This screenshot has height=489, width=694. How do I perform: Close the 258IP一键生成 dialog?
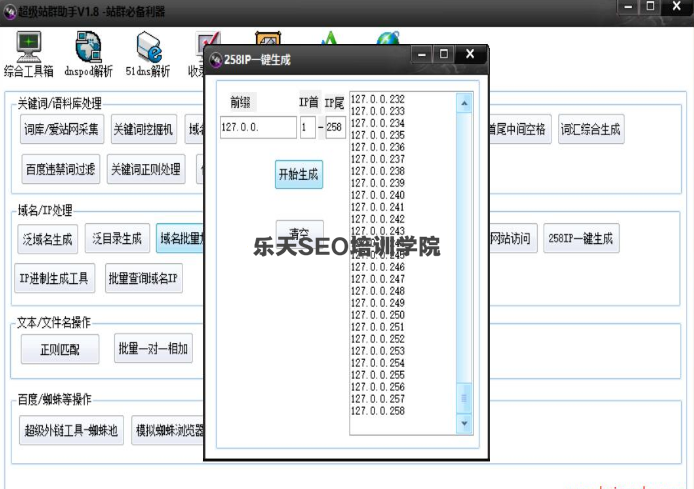coord(470,54)
